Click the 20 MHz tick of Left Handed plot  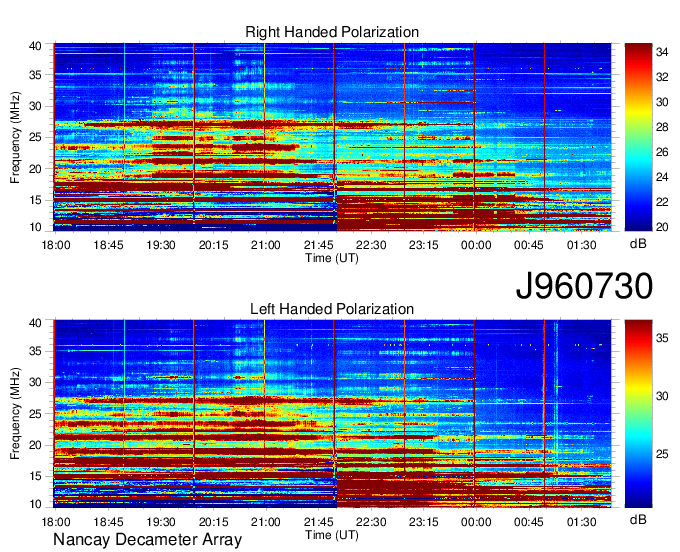click(x=35, y=445)
